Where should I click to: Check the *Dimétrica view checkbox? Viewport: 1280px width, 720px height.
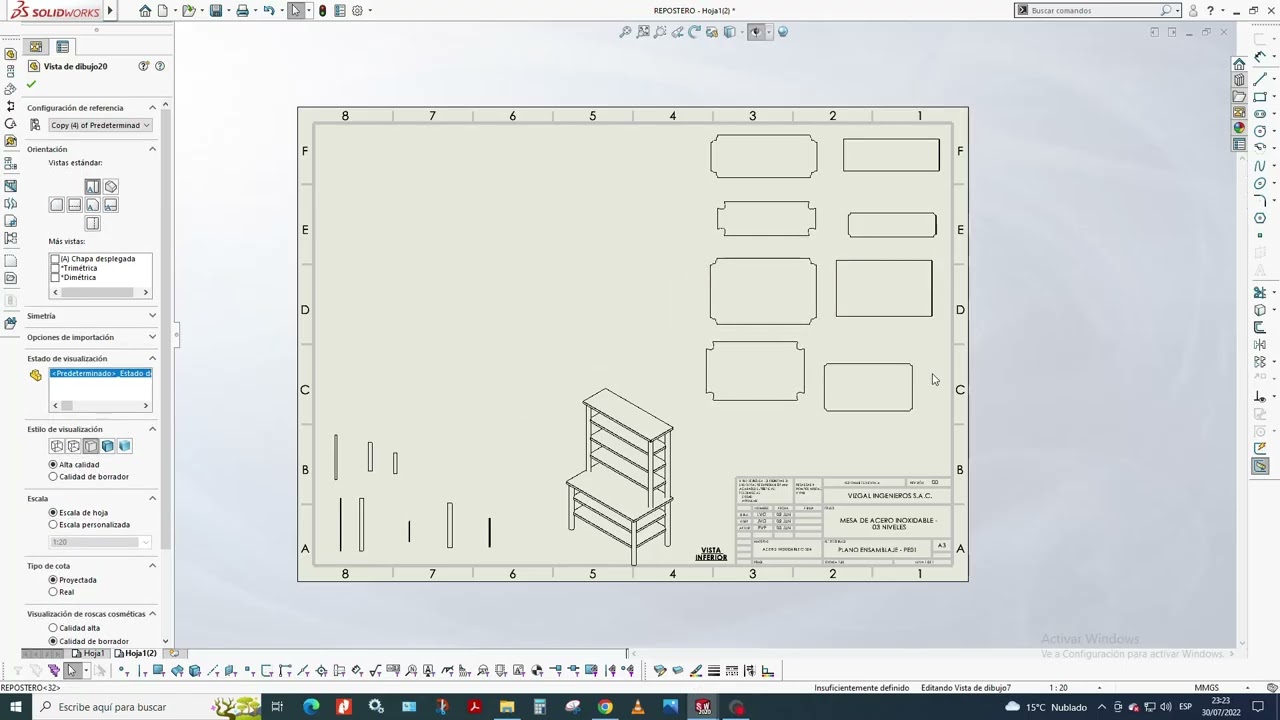[x=55, y=277]
